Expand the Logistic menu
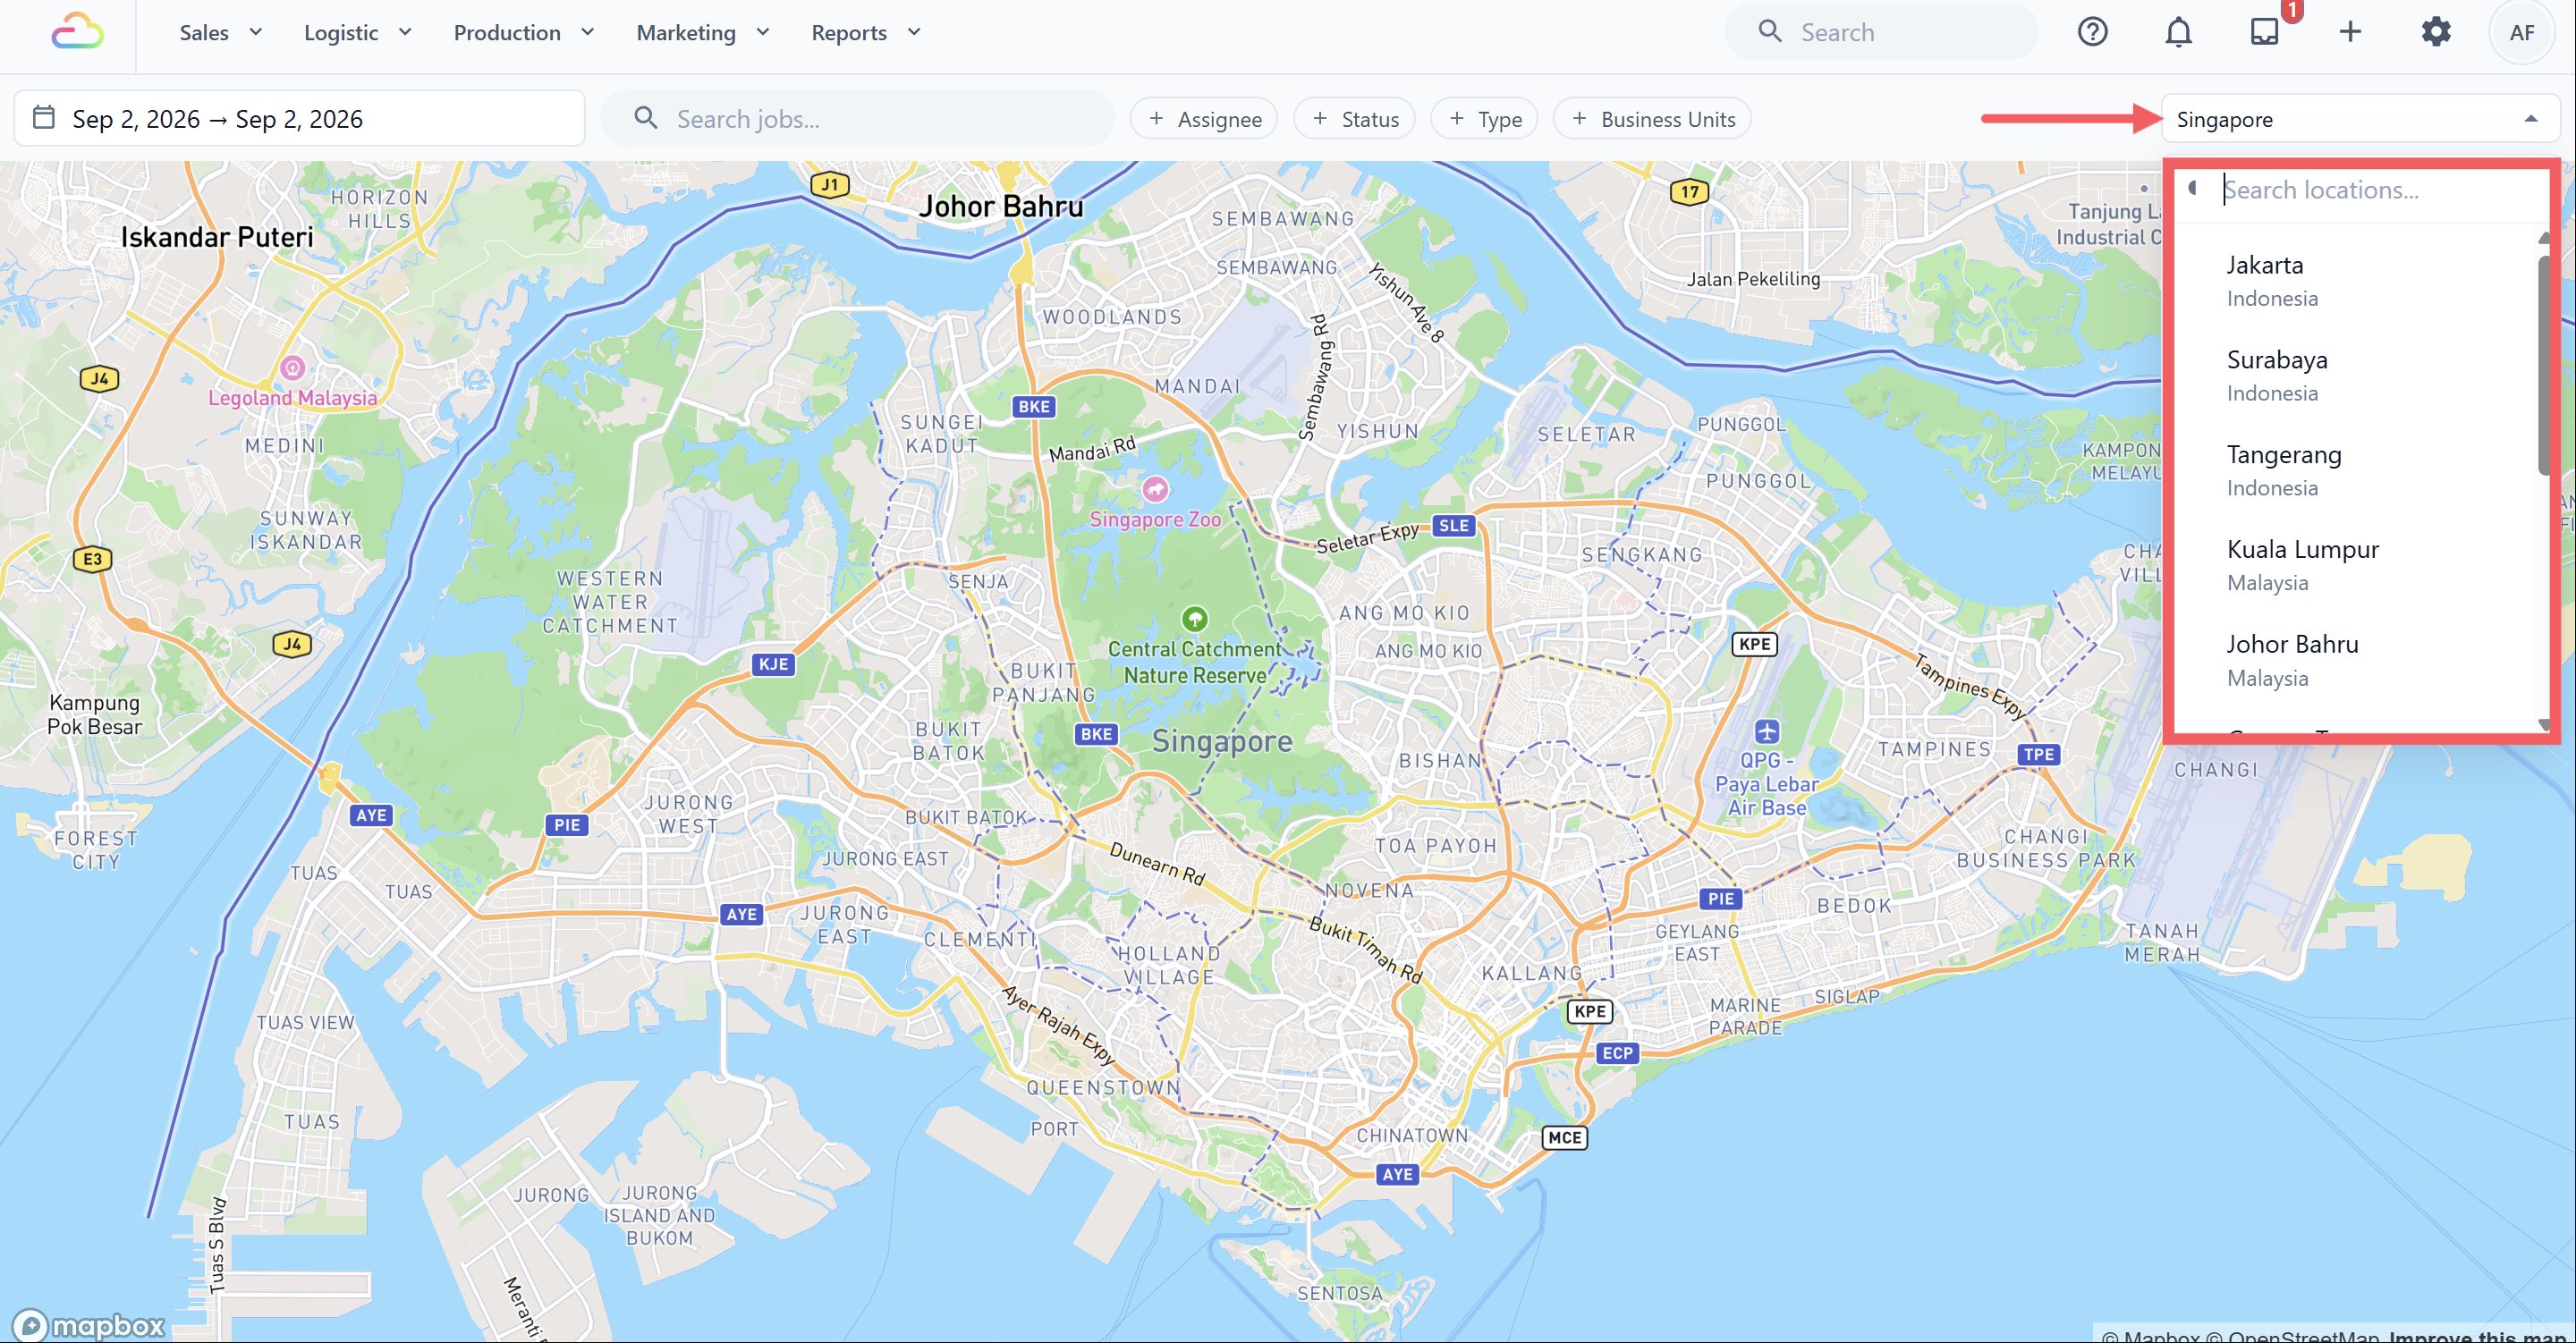 point(357,32)
